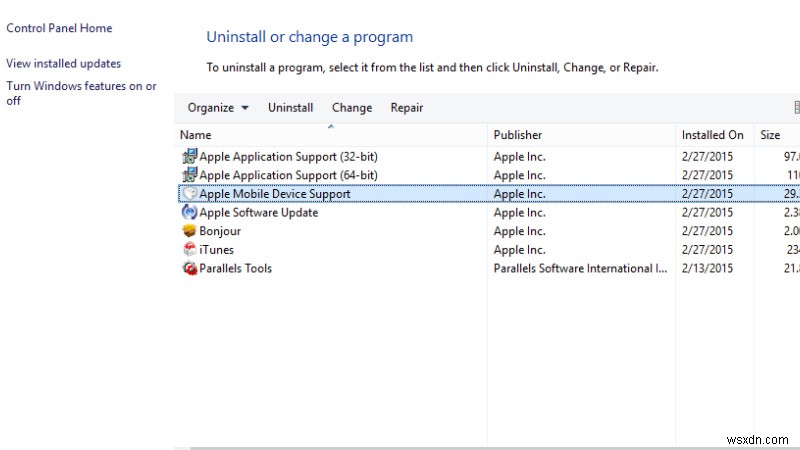The image size is (800, 450).
Task: Click the Change toolbar button
Action: click(x=352, y=108)
